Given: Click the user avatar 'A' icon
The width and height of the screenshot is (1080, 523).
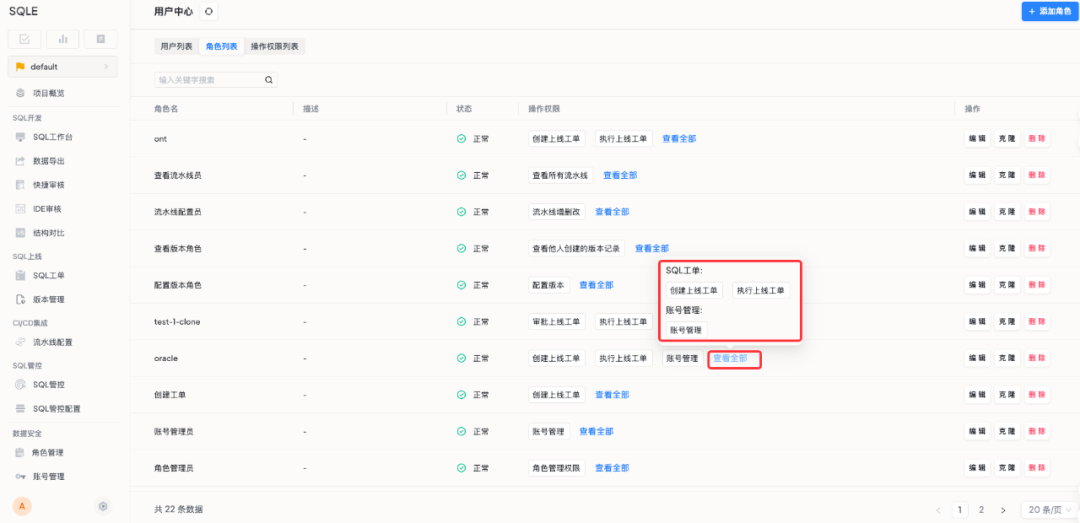Looking at the screenshot, I should point(22,506).
